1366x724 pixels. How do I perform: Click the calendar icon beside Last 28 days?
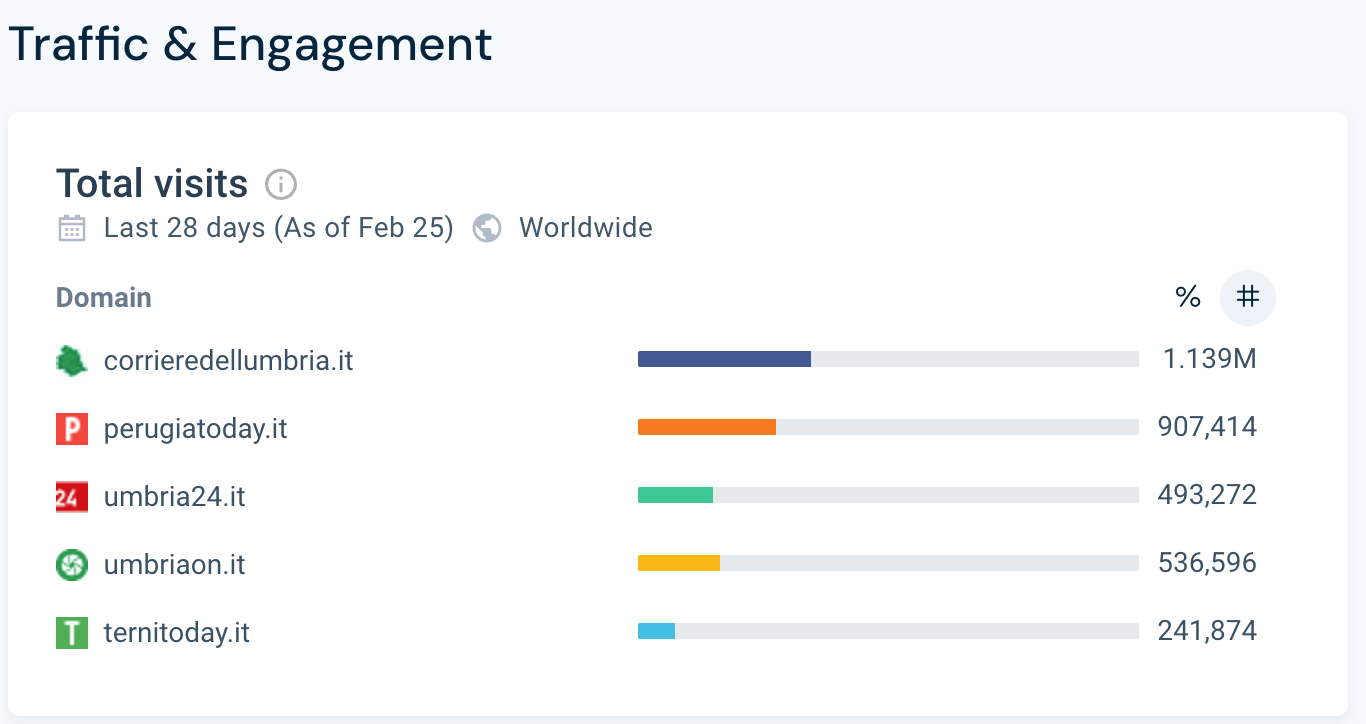point(72,228)
